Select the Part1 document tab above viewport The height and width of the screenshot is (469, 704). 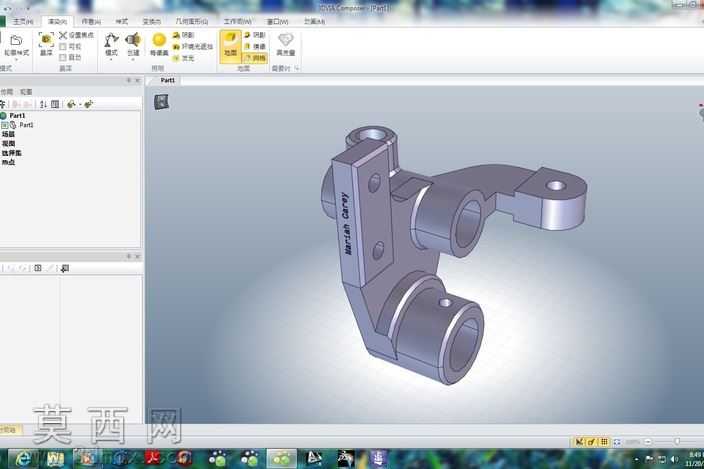point(167,80)
